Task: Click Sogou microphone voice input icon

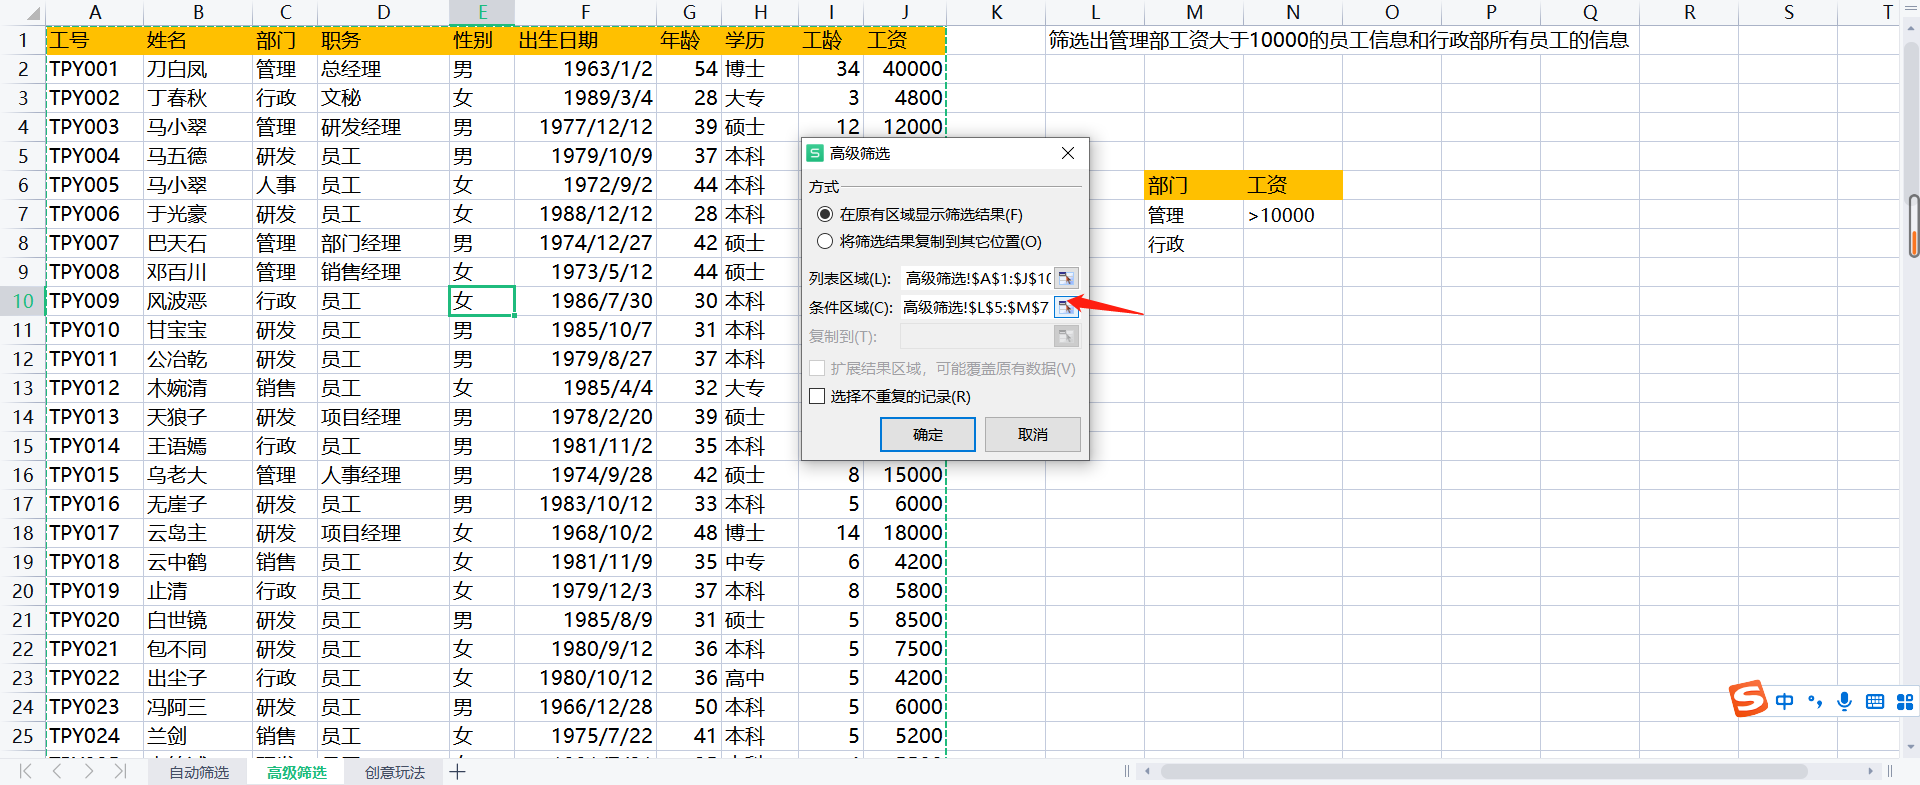Action: [1845, 702]
